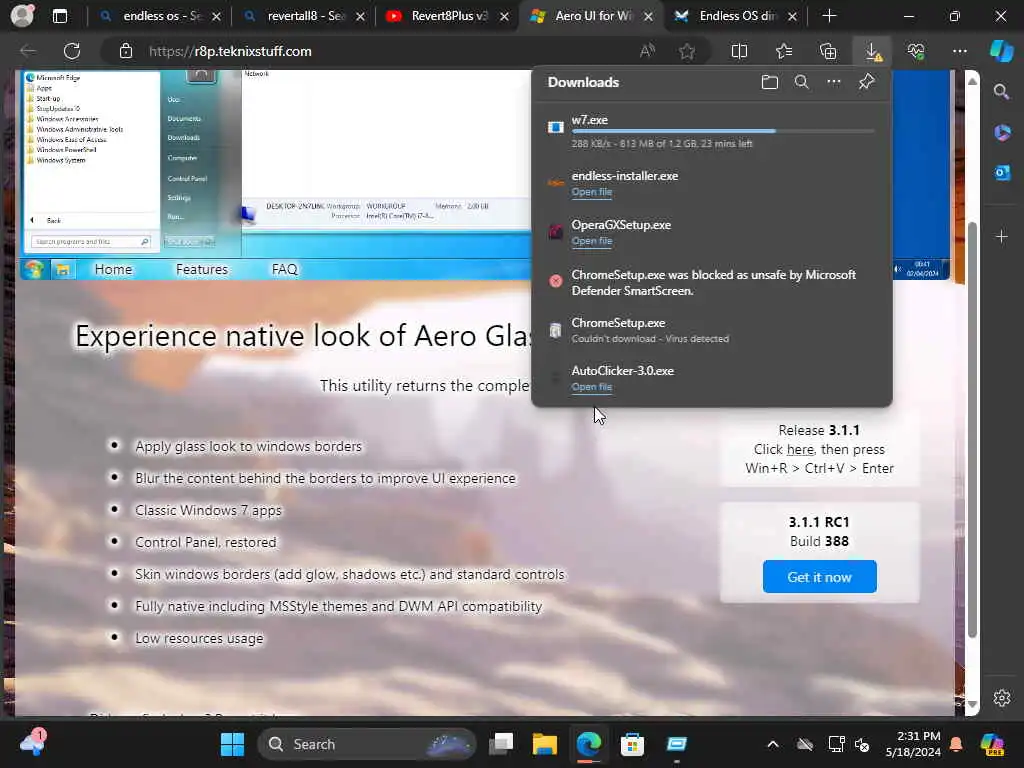Open the Edge profile avatar
The width and height of the screenshot is (1024, 768).
(22, 16)
